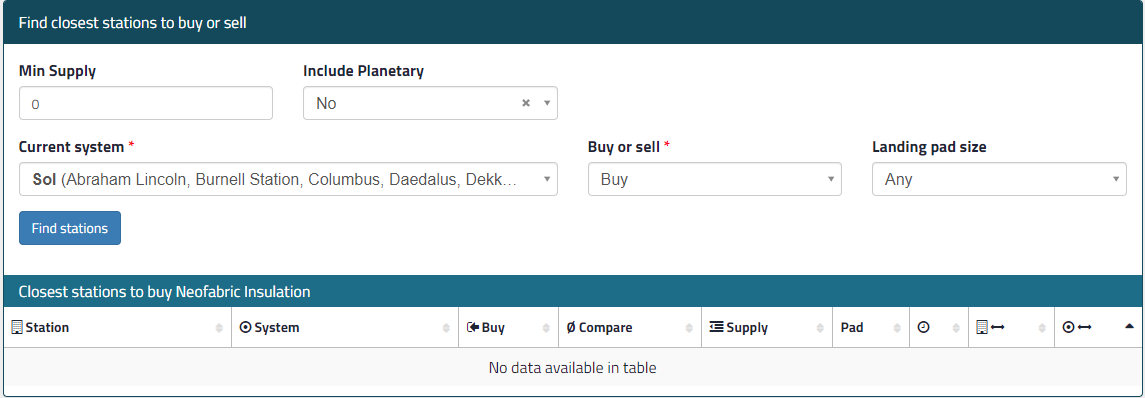
Task: Click the supply list icon in Supply header
Action: tap(716, 328)
